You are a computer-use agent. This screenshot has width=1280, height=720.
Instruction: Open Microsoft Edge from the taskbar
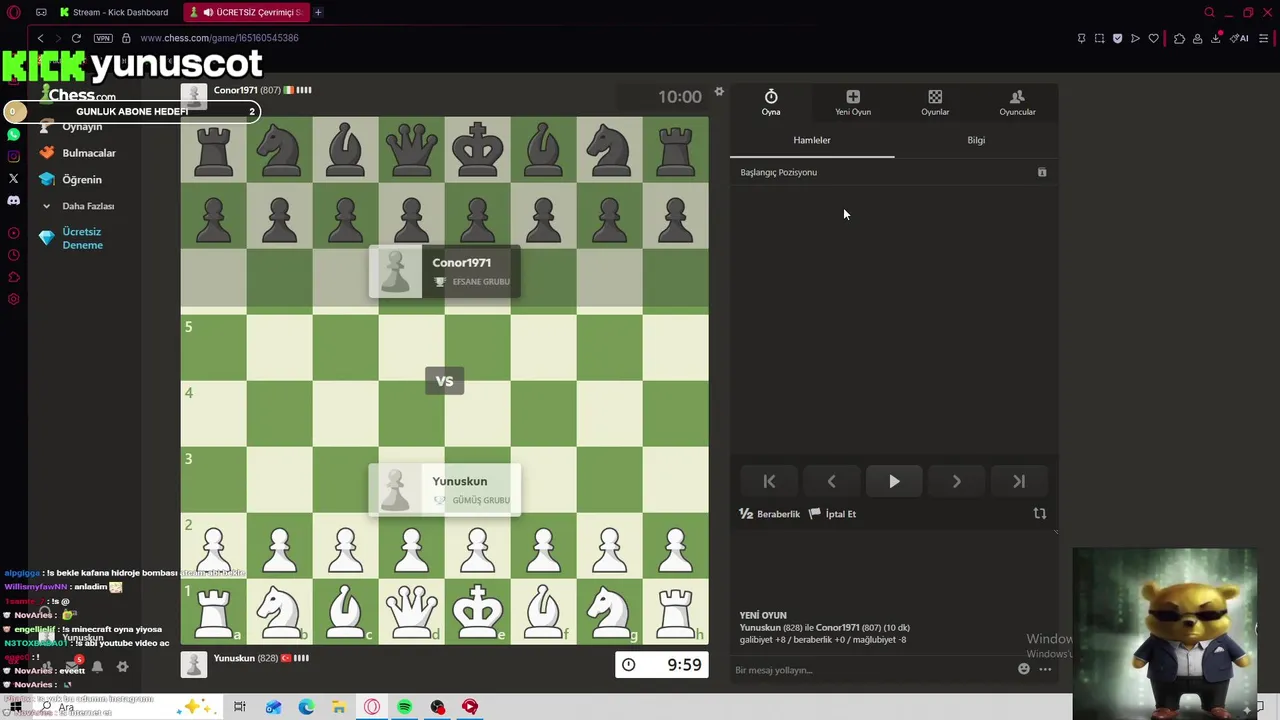(x=306, y=707)
